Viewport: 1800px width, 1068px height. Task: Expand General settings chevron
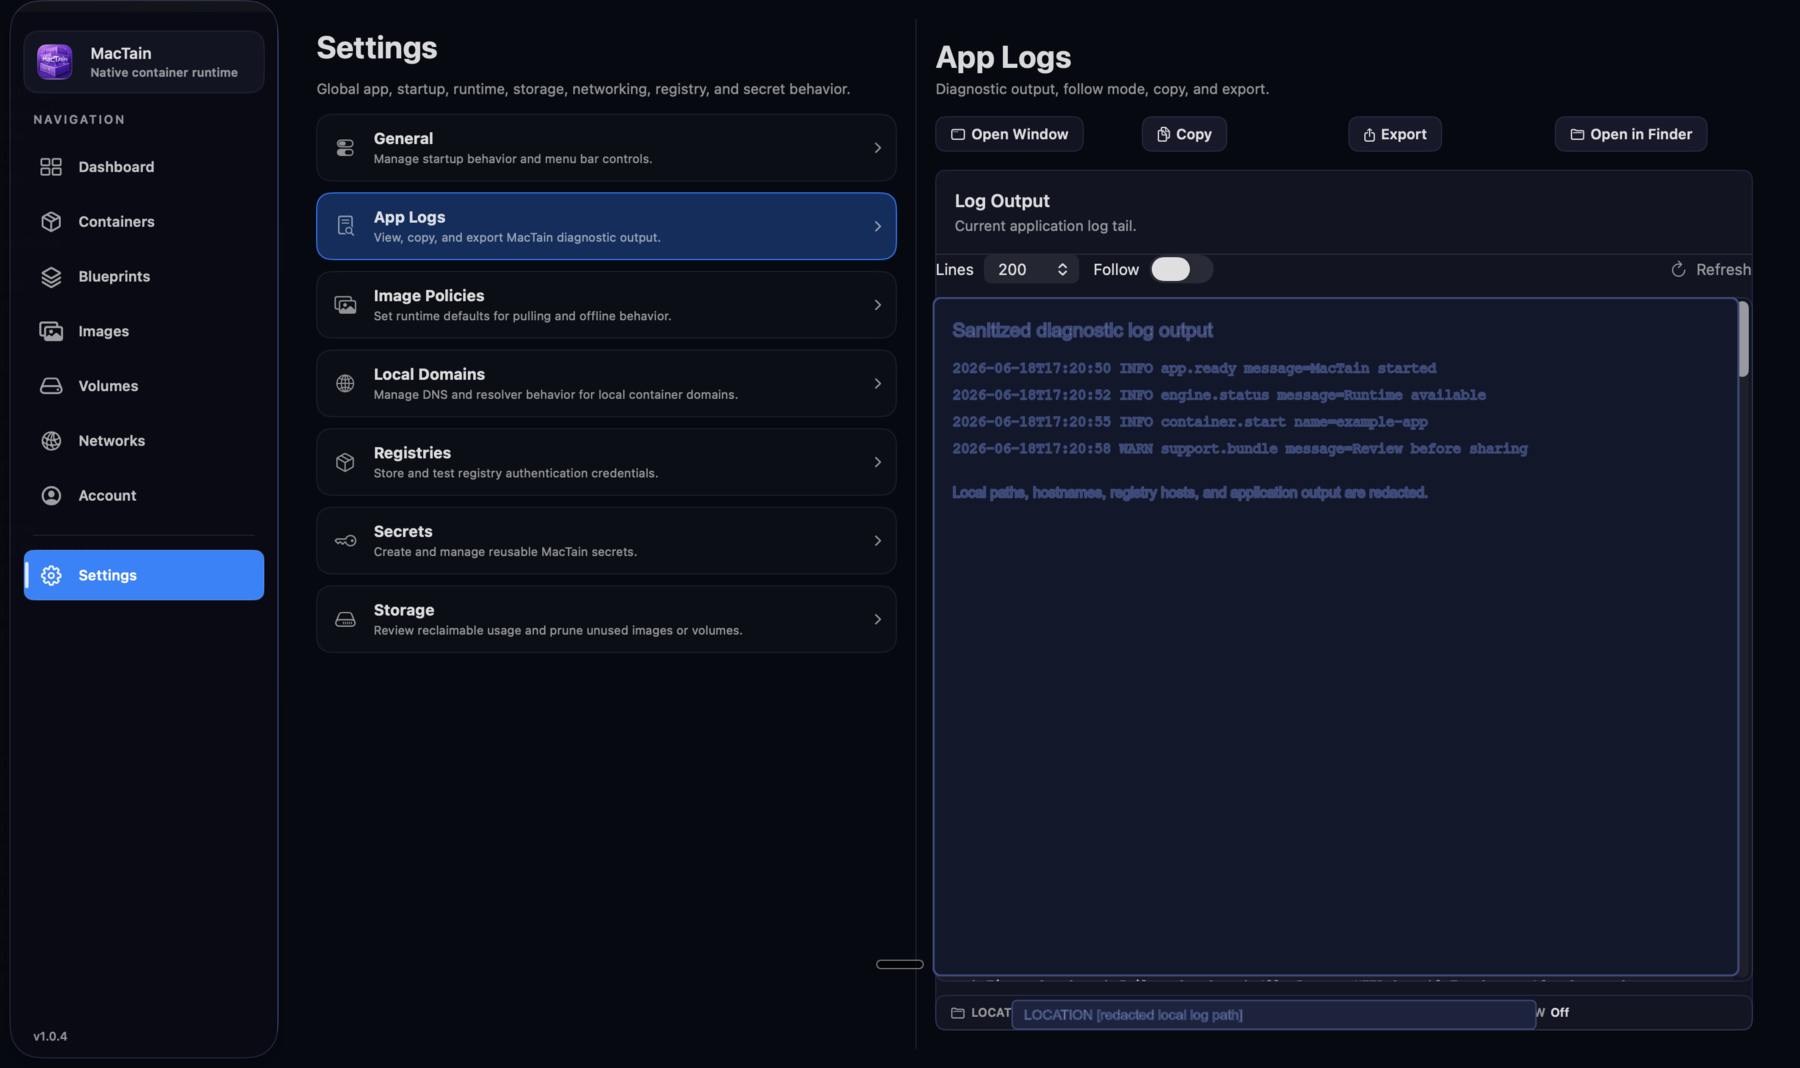877,148
